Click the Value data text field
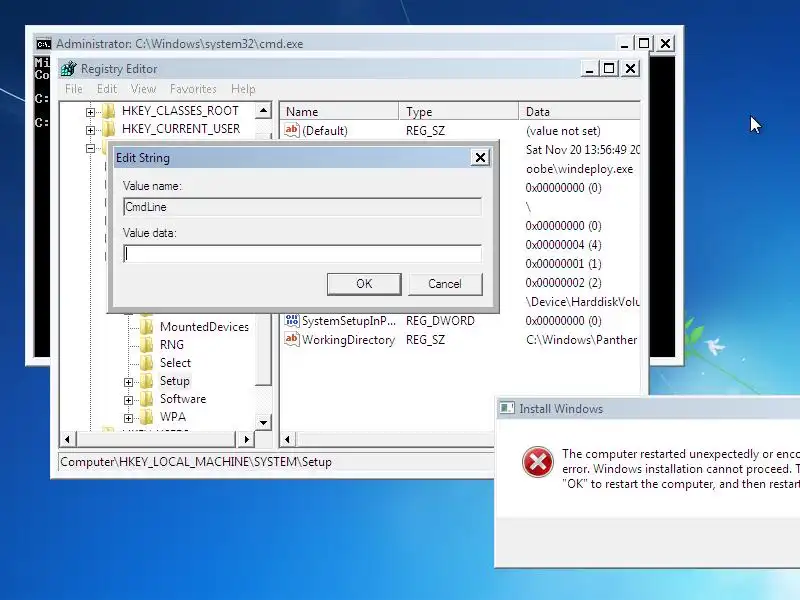 pyautogui.click(x=303, y=254)
